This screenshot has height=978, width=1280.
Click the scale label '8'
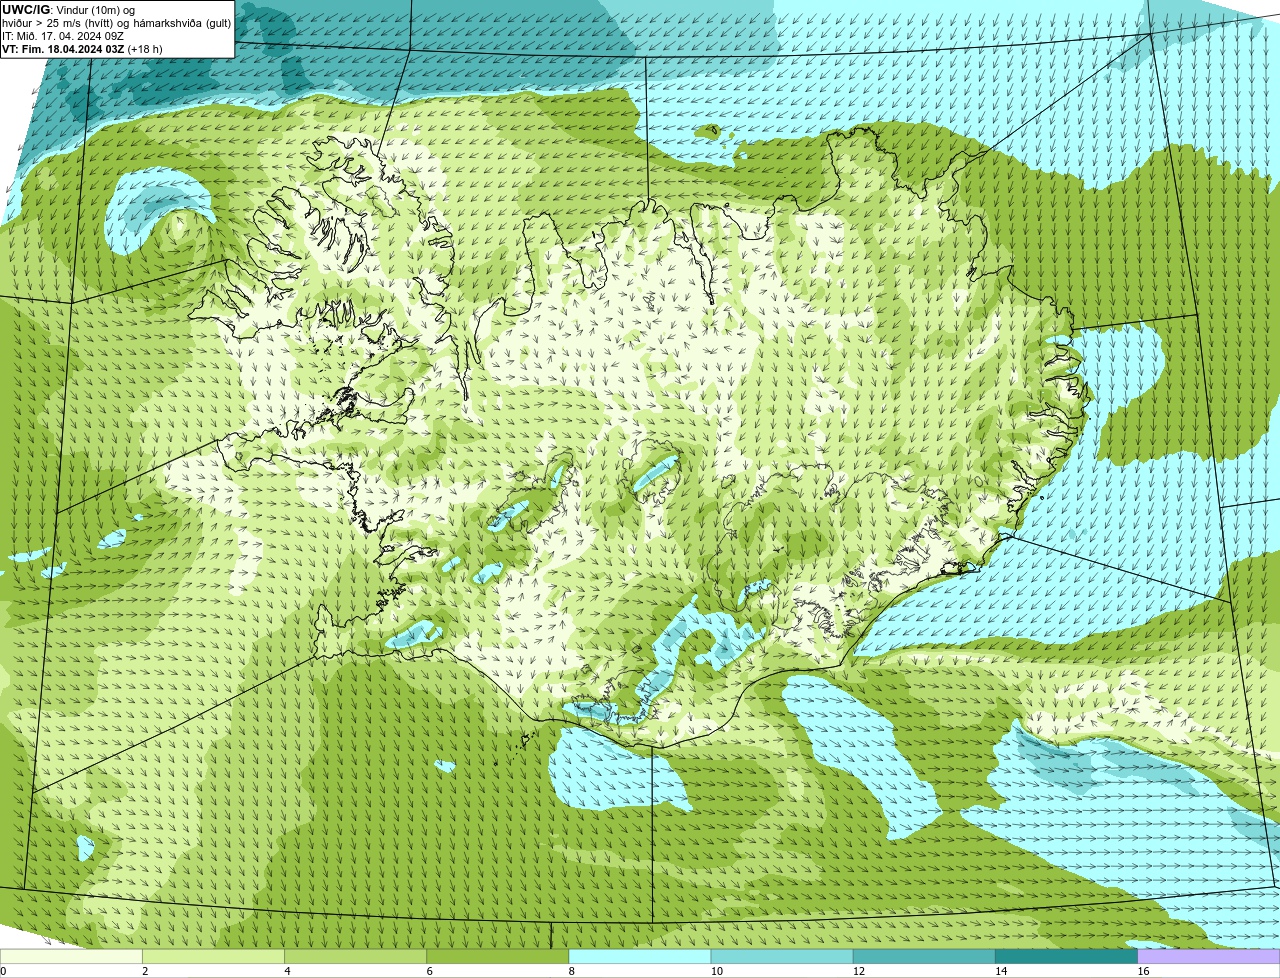coord(571,971)
